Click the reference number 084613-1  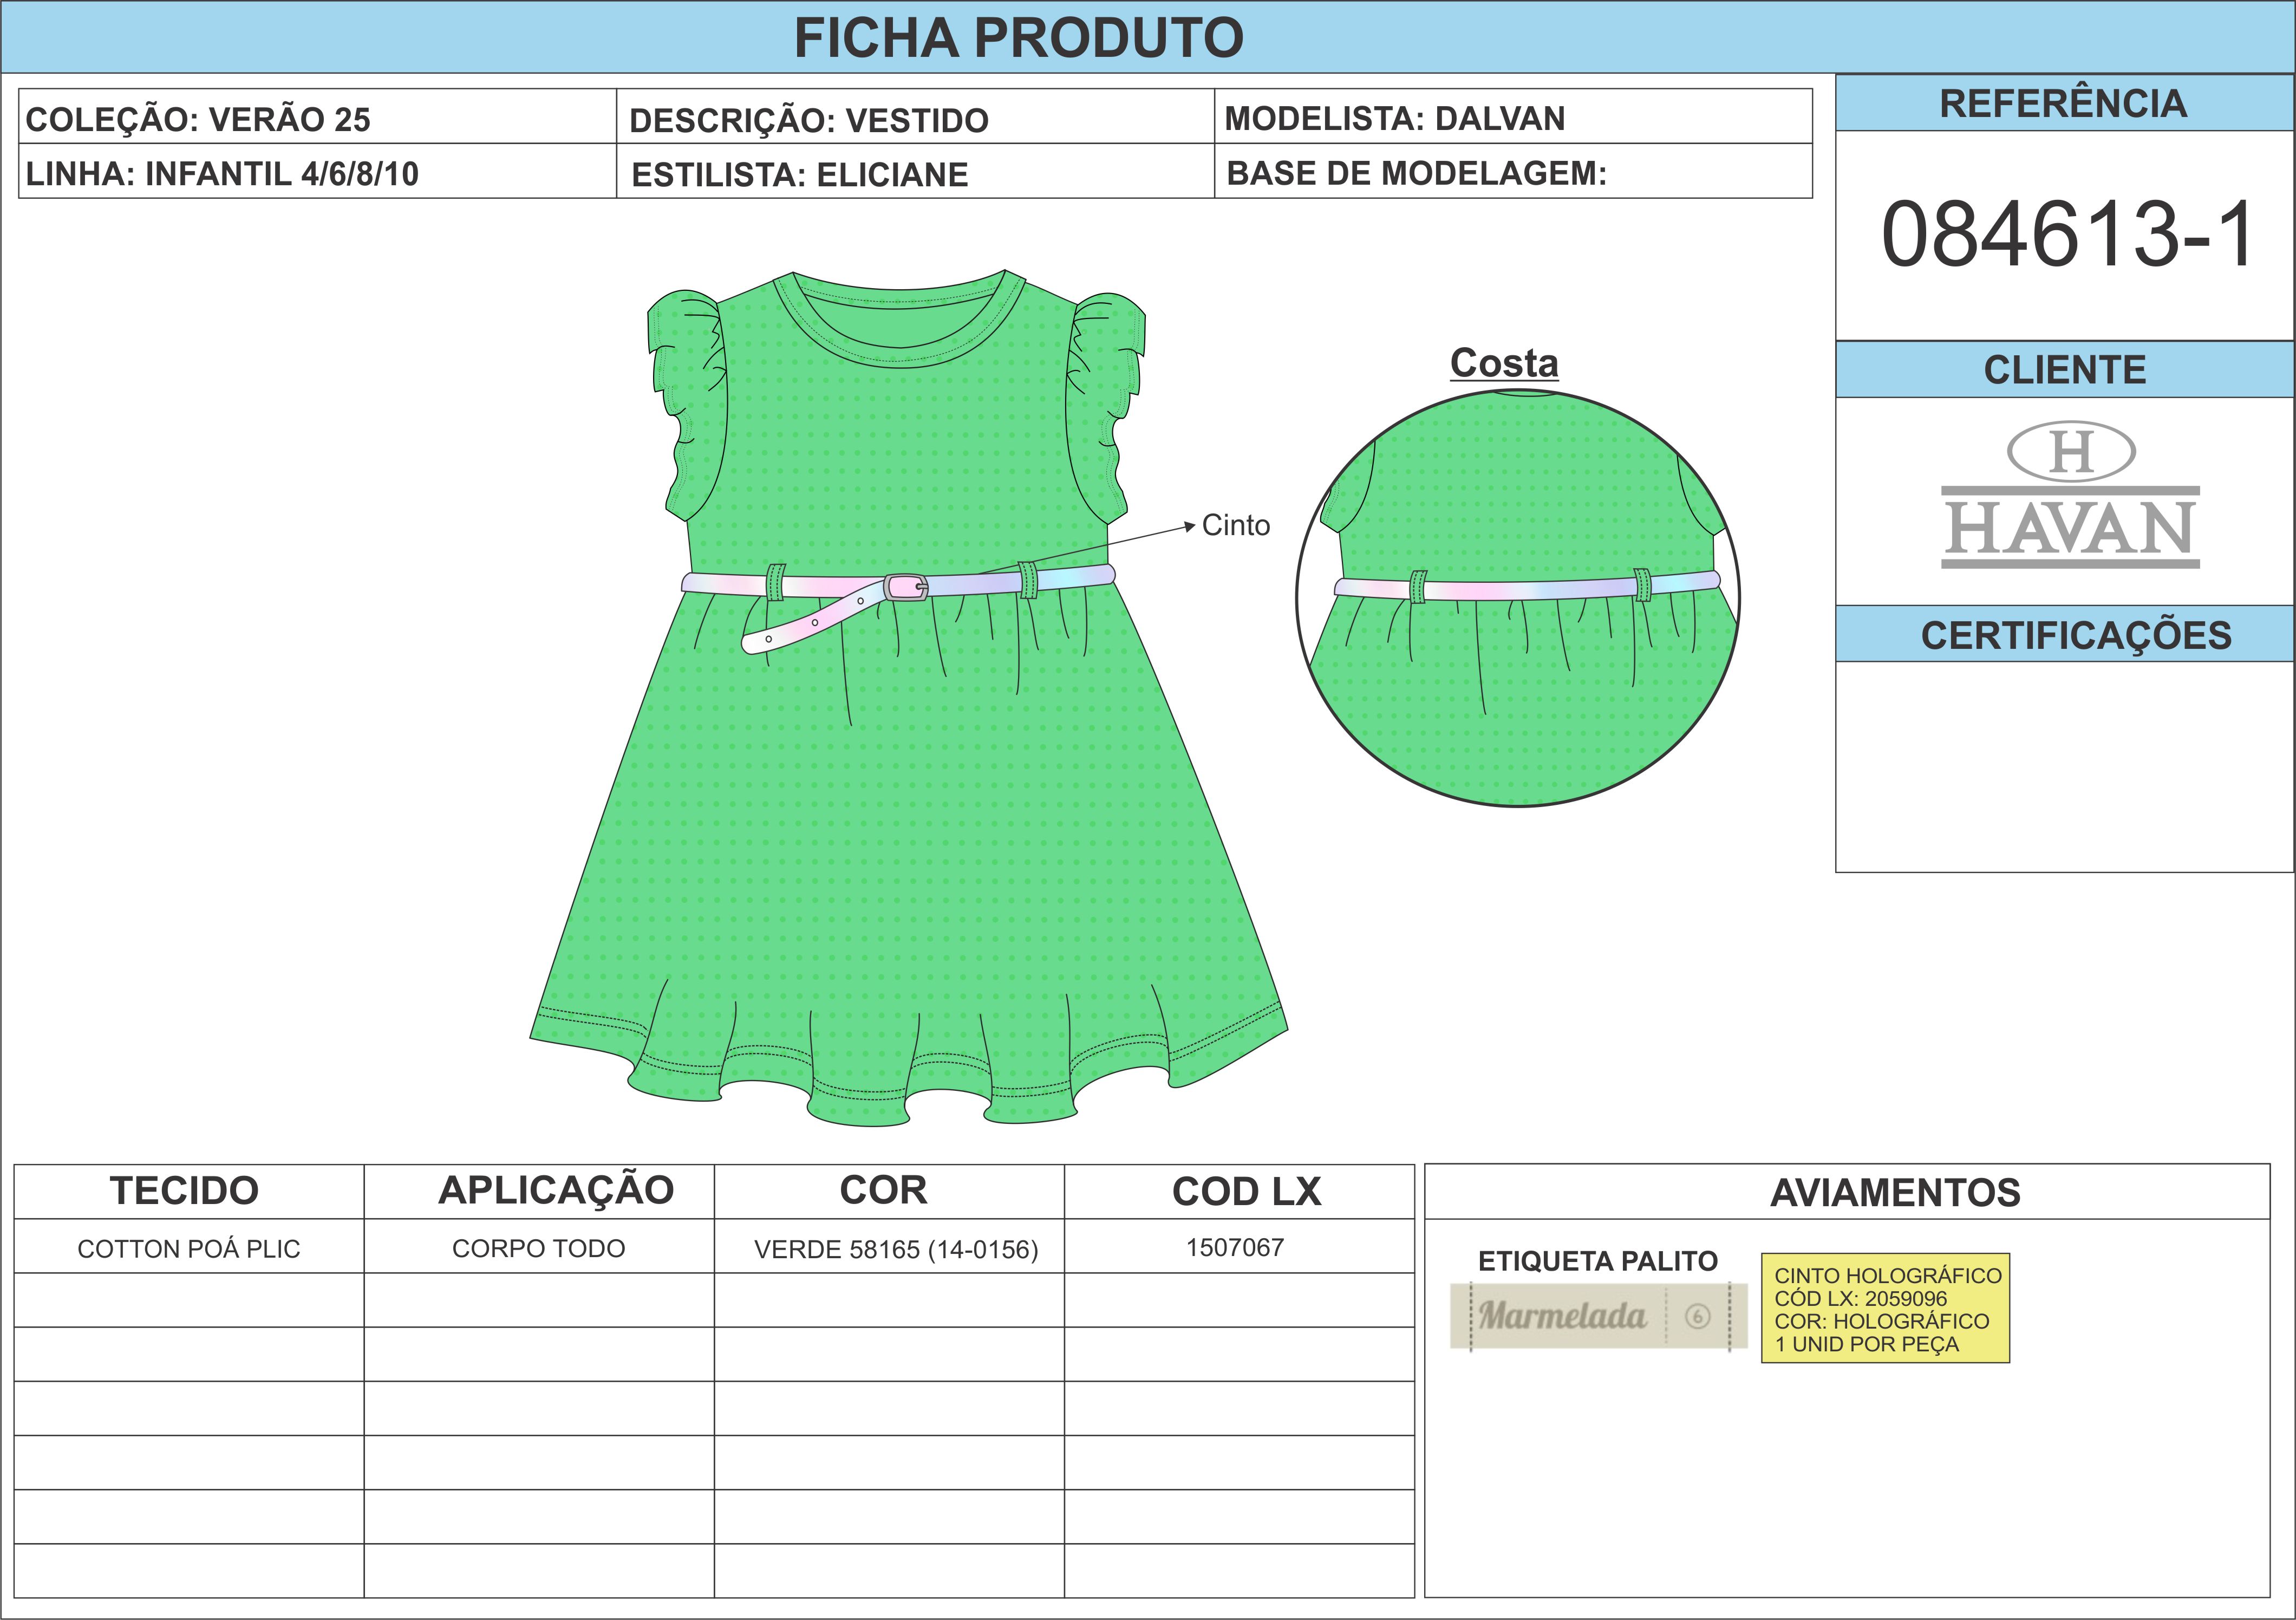2066,234
